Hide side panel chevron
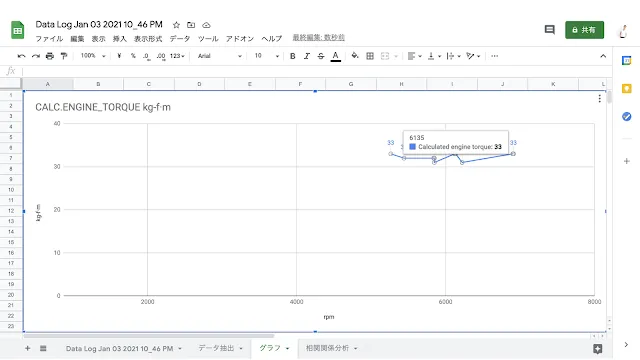Image resolution: width=640 pixels, height=360 pixels. coord(626,345)
